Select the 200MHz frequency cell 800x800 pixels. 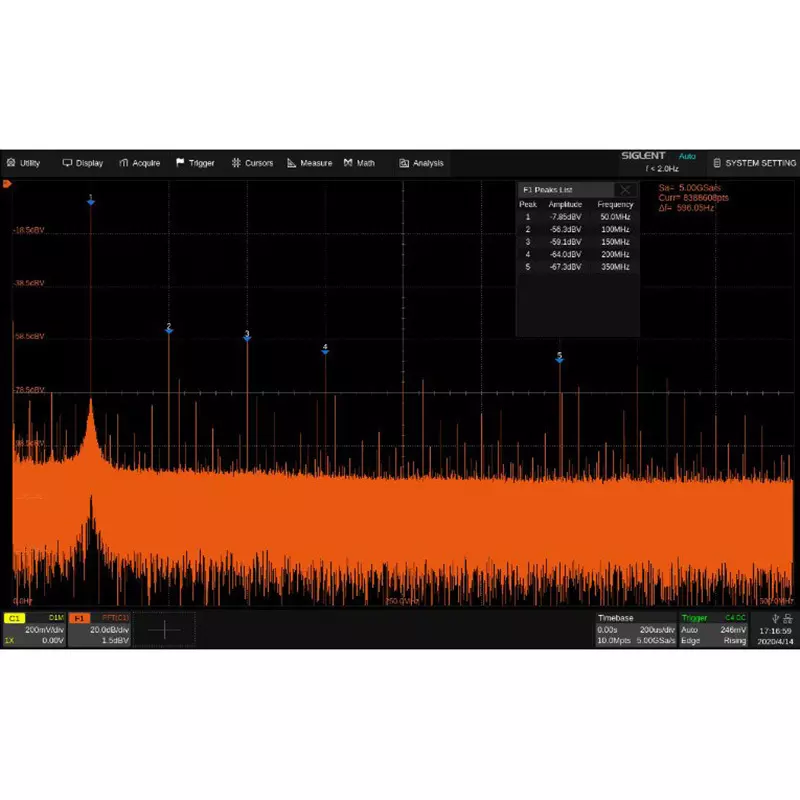point(615,255)
